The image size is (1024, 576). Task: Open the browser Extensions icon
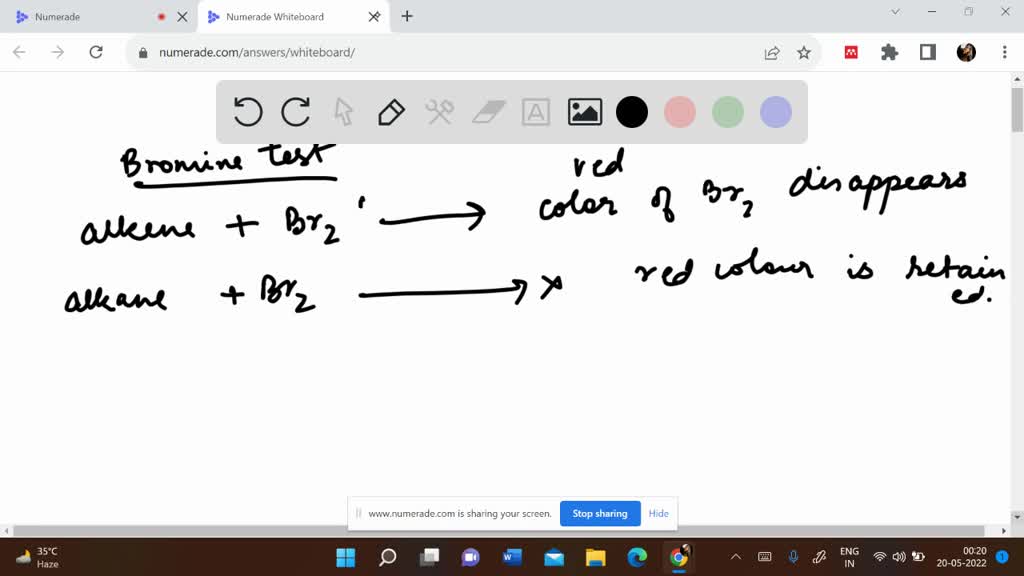pyautogui.click(x=889, y=52)
